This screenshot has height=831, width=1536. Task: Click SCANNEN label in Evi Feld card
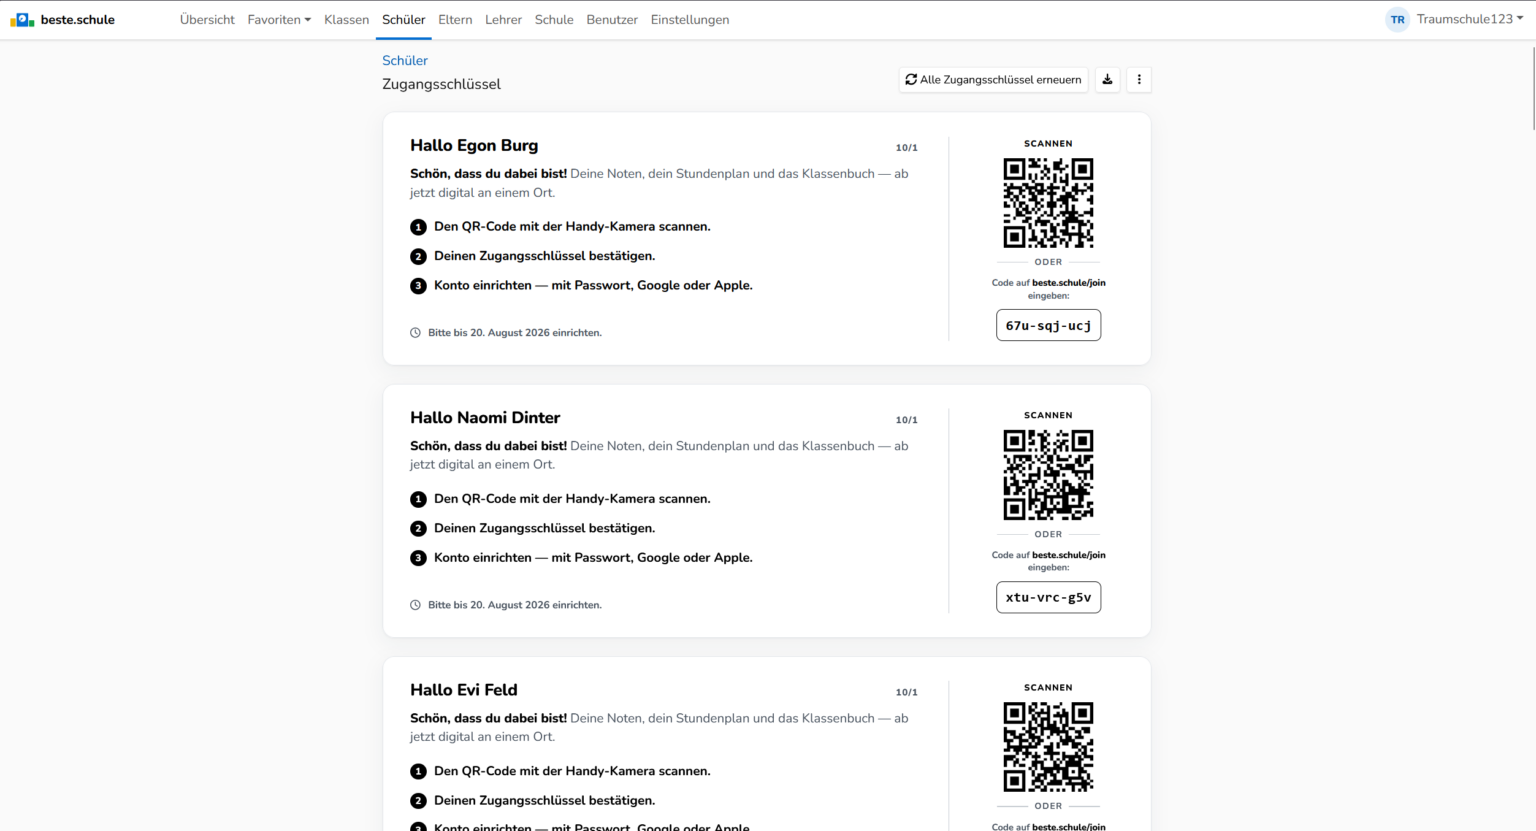click(1048, 688)
